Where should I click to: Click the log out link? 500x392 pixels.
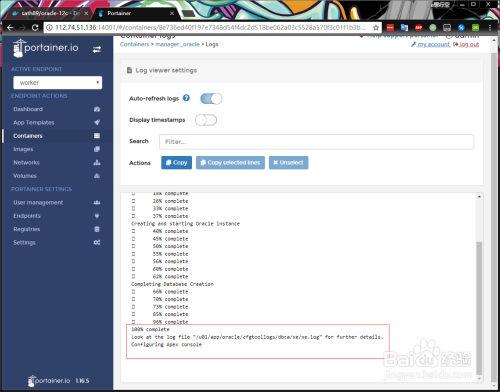coord(466,44)
